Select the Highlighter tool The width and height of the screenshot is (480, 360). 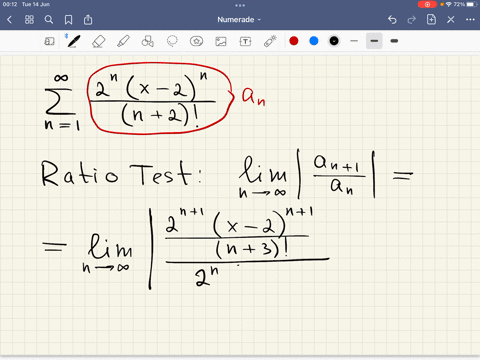click(x=123, y=41)
